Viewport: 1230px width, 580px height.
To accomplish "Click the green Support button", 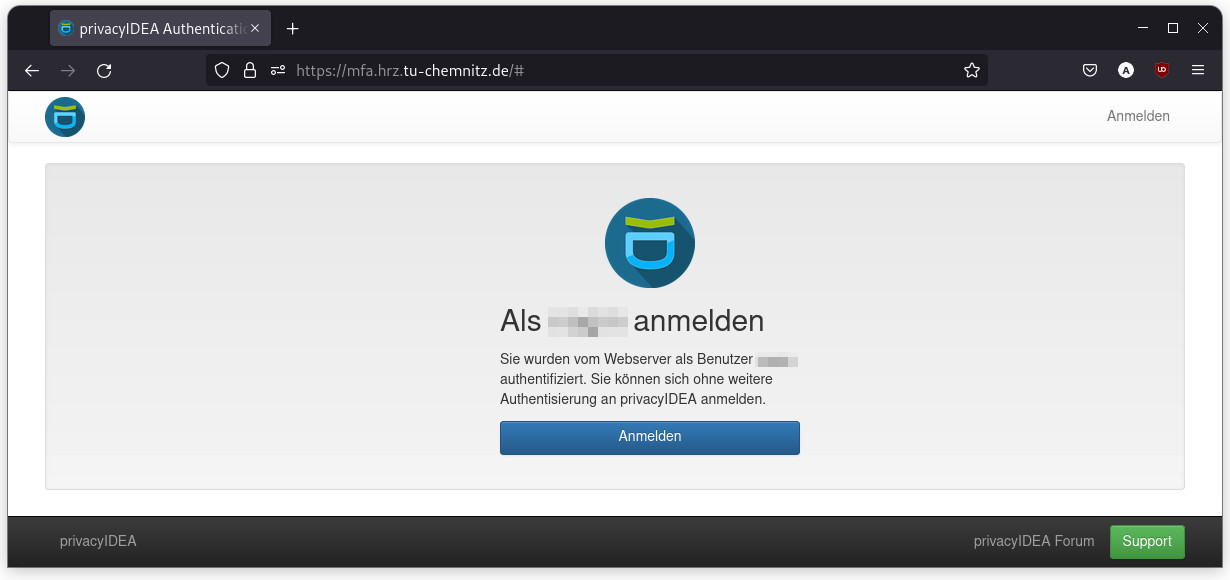I will (x=1147, y=541).
